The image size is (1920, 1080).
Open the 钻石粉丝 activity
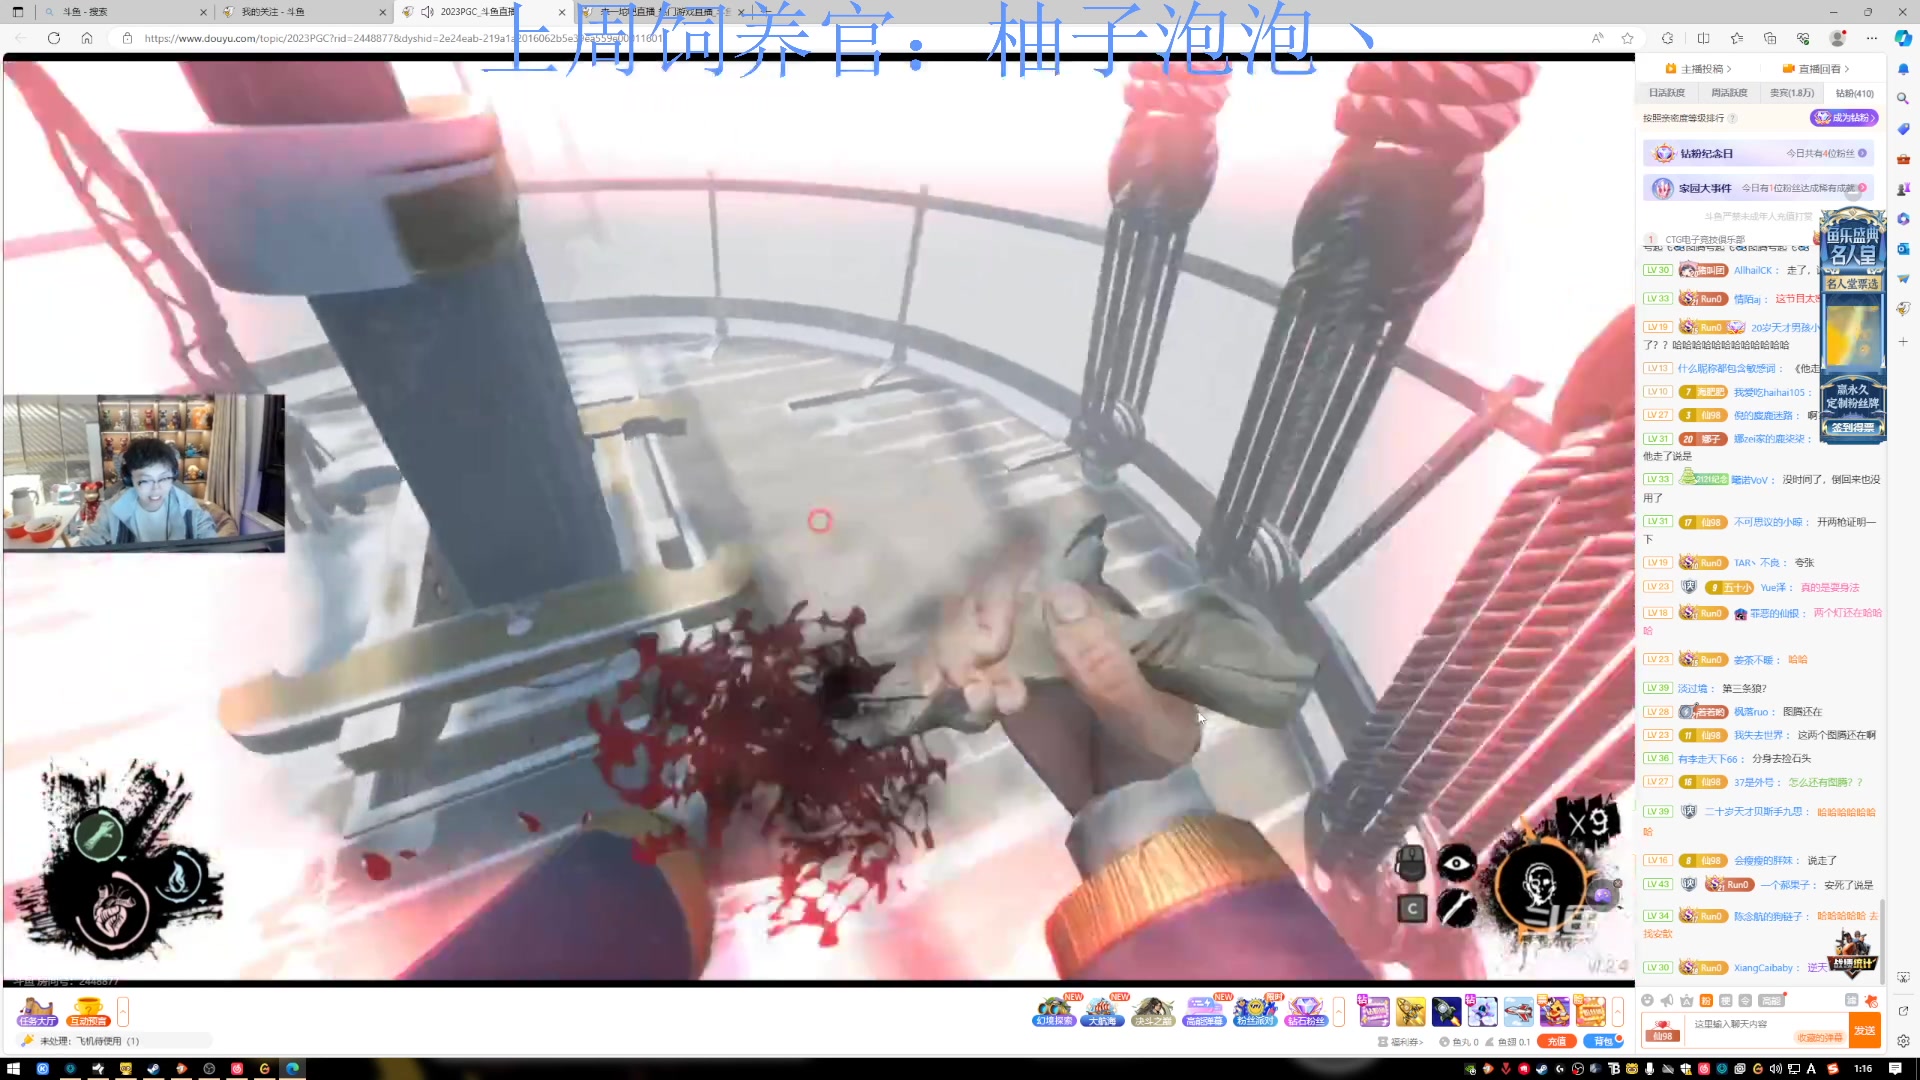[1306, 1011]
